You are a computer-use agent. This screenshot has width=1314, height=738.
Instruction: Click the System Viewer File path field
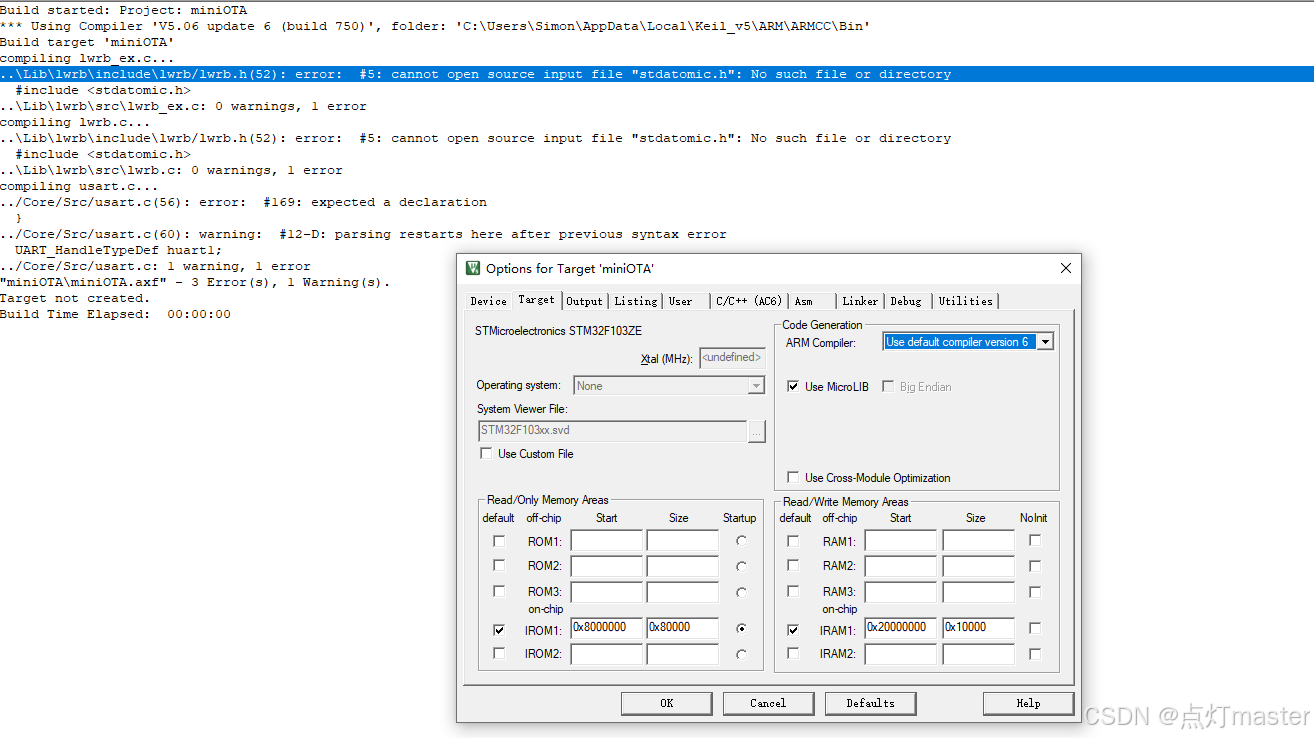[613, 431]
